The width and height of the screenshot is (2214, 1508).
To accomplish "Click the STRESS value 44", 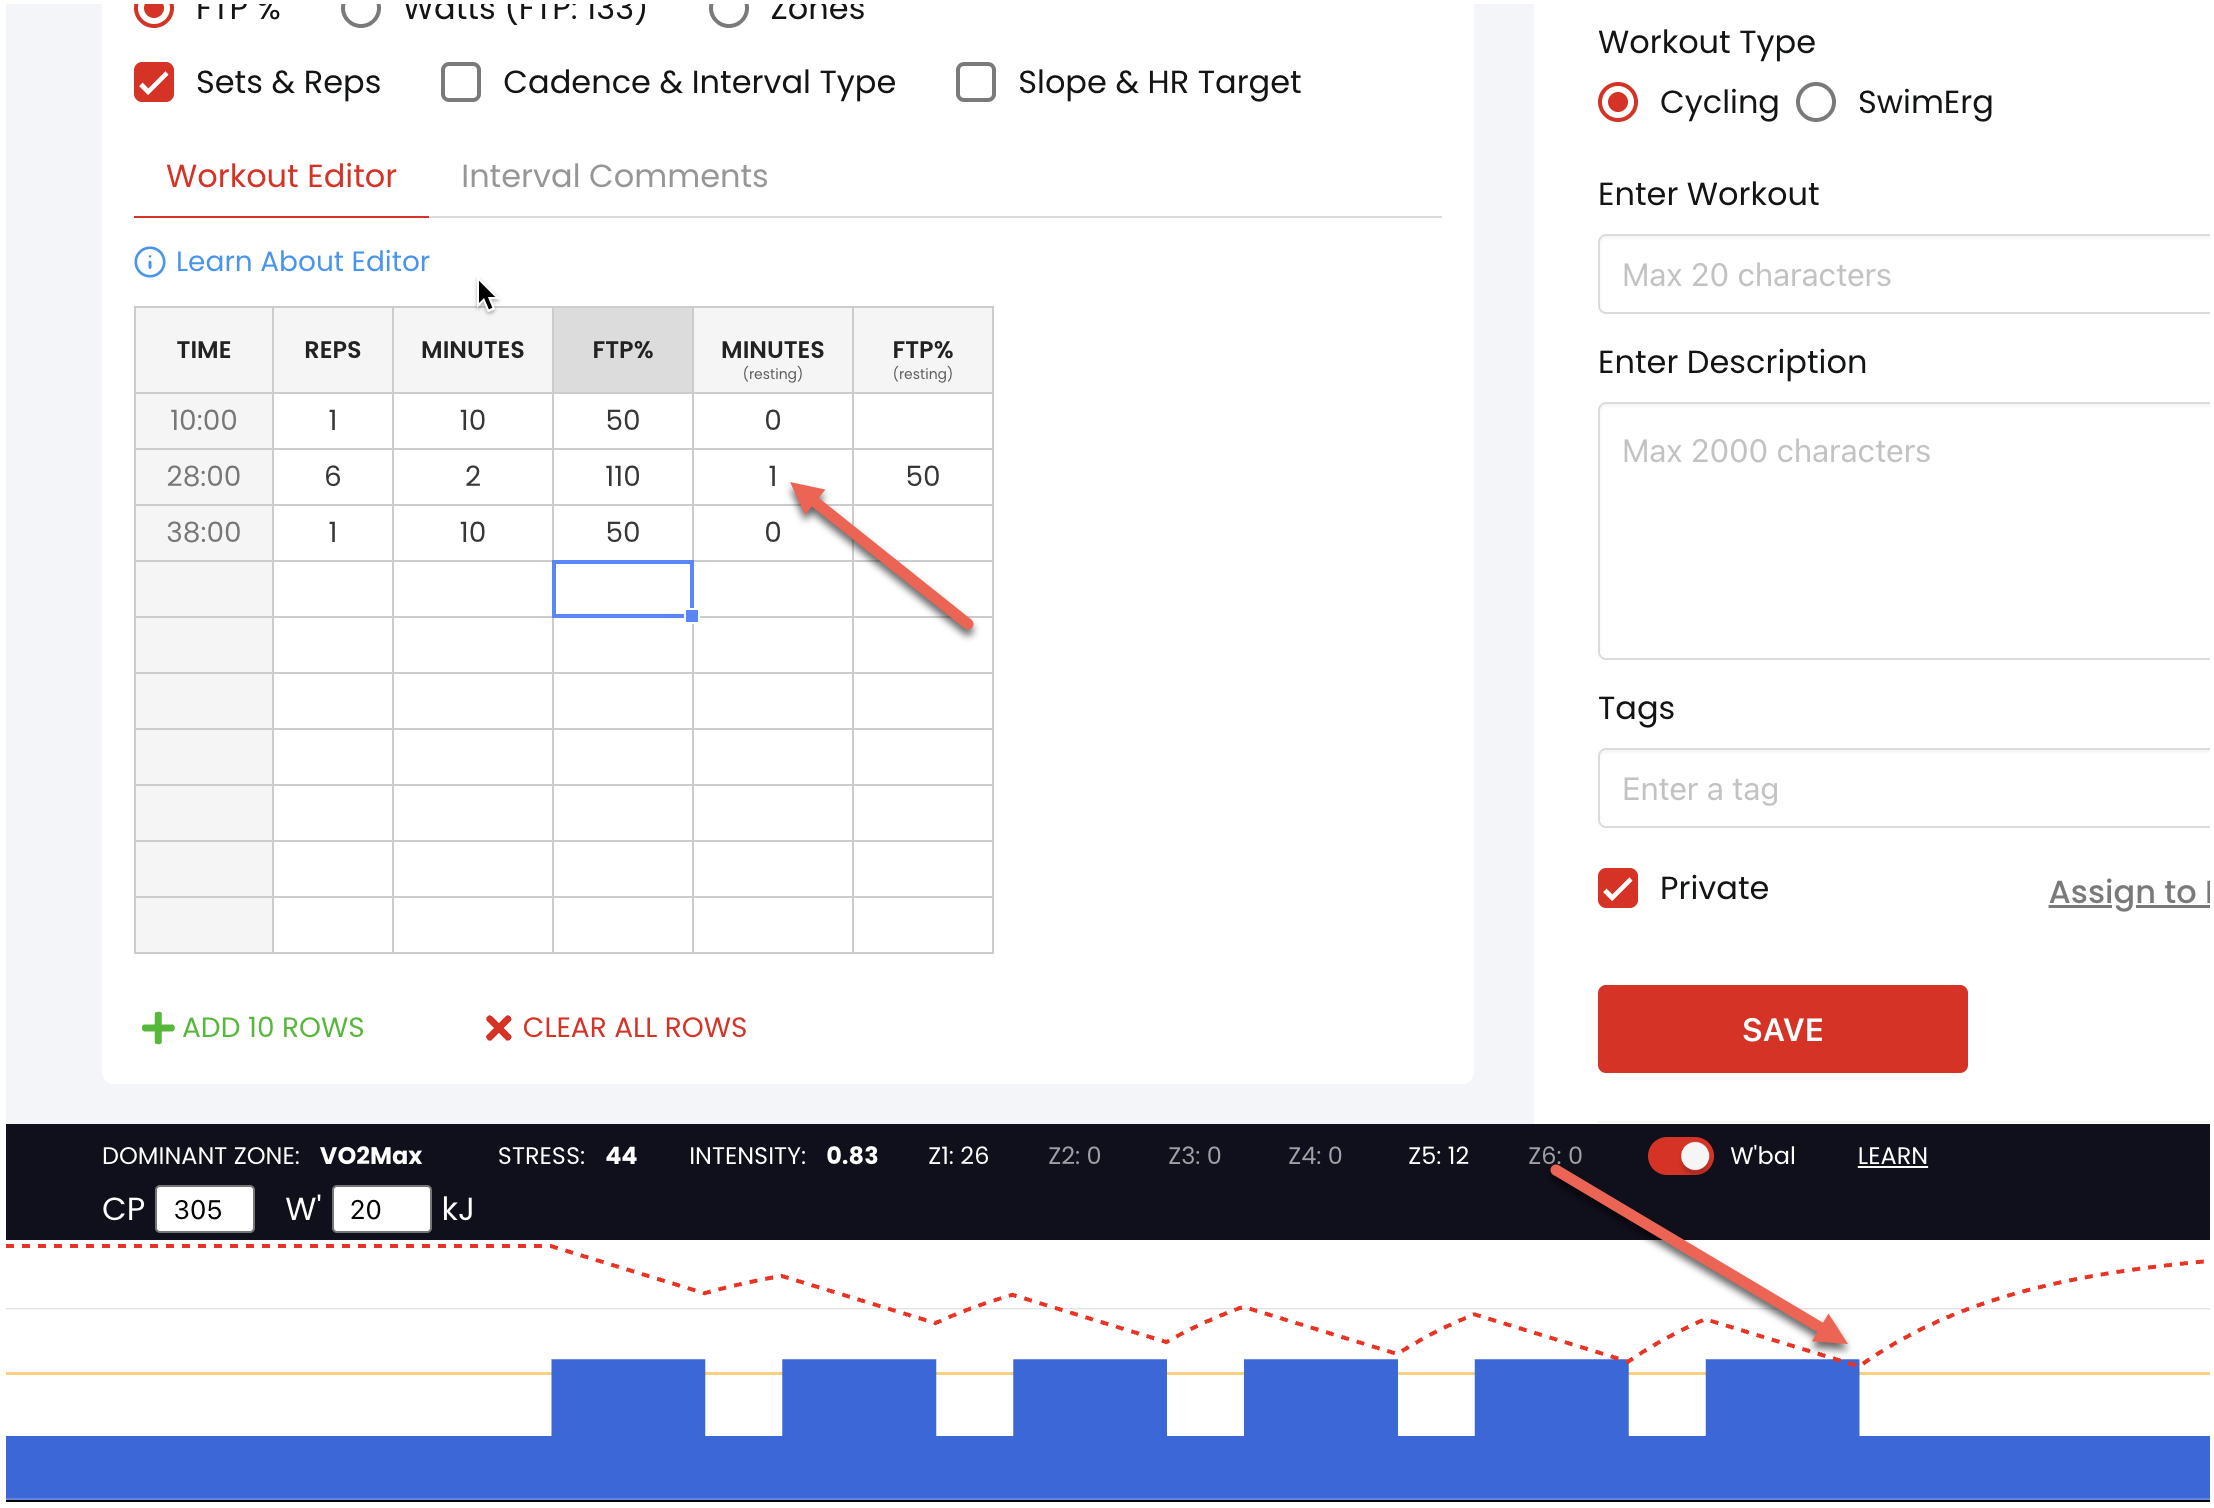I will click(621, 1156).
